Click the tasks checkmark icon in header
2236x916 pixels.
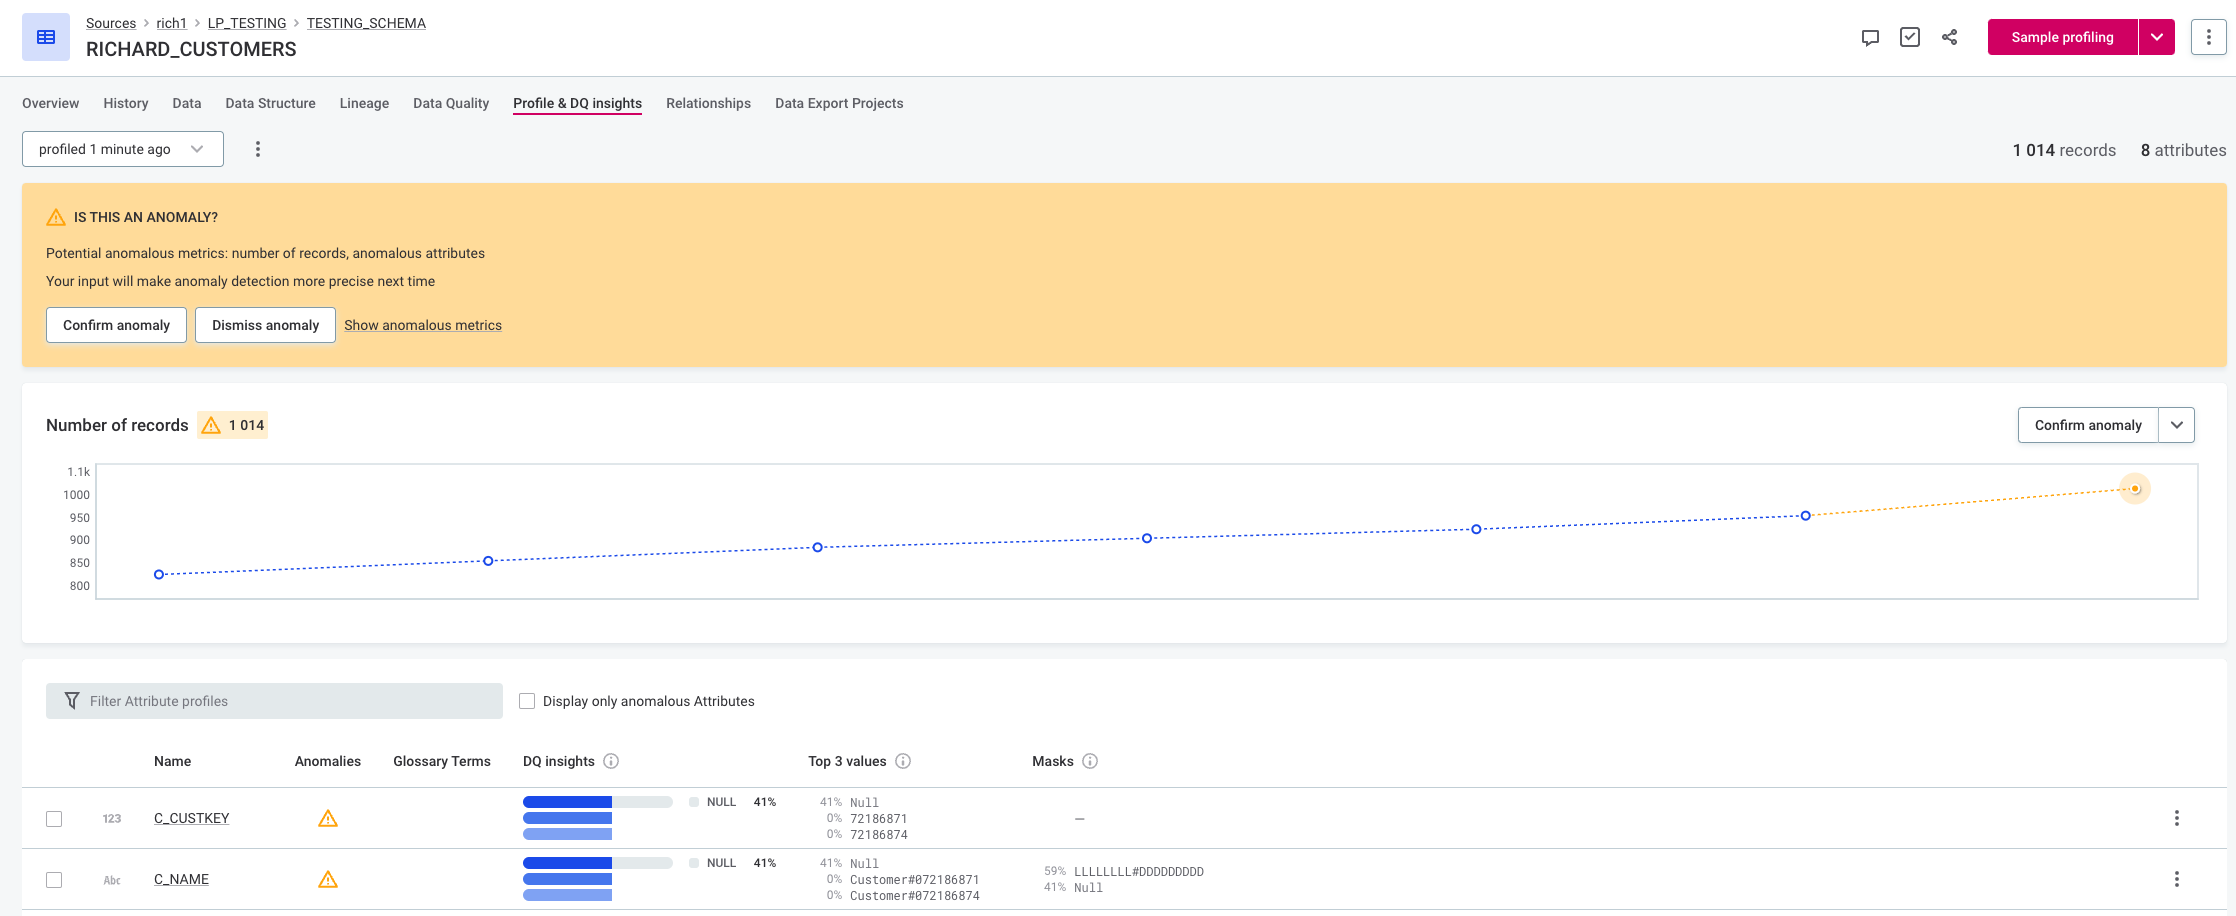coord(1910,37)
